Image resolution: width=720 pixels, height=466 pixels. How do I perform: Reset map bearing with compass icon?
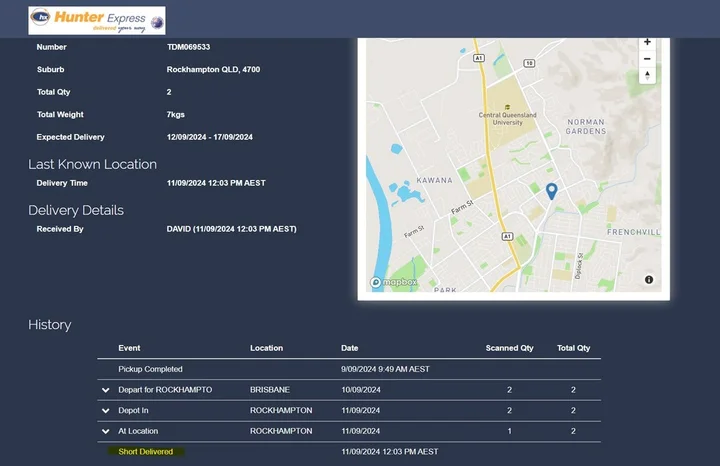point(647,76)
